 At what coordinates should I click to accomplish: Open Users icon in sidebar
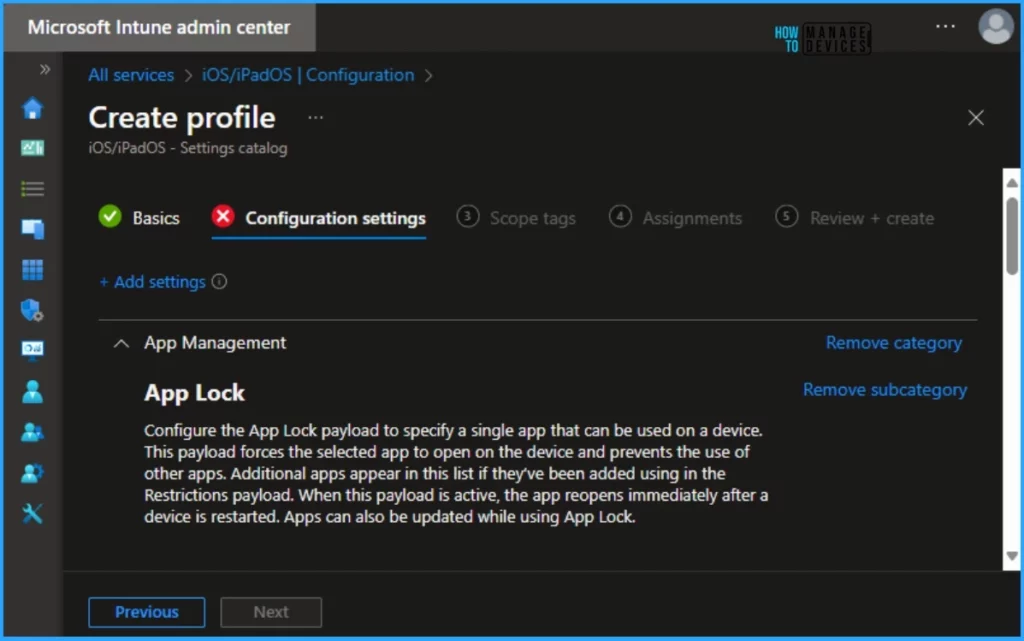[x=32, y=392]
